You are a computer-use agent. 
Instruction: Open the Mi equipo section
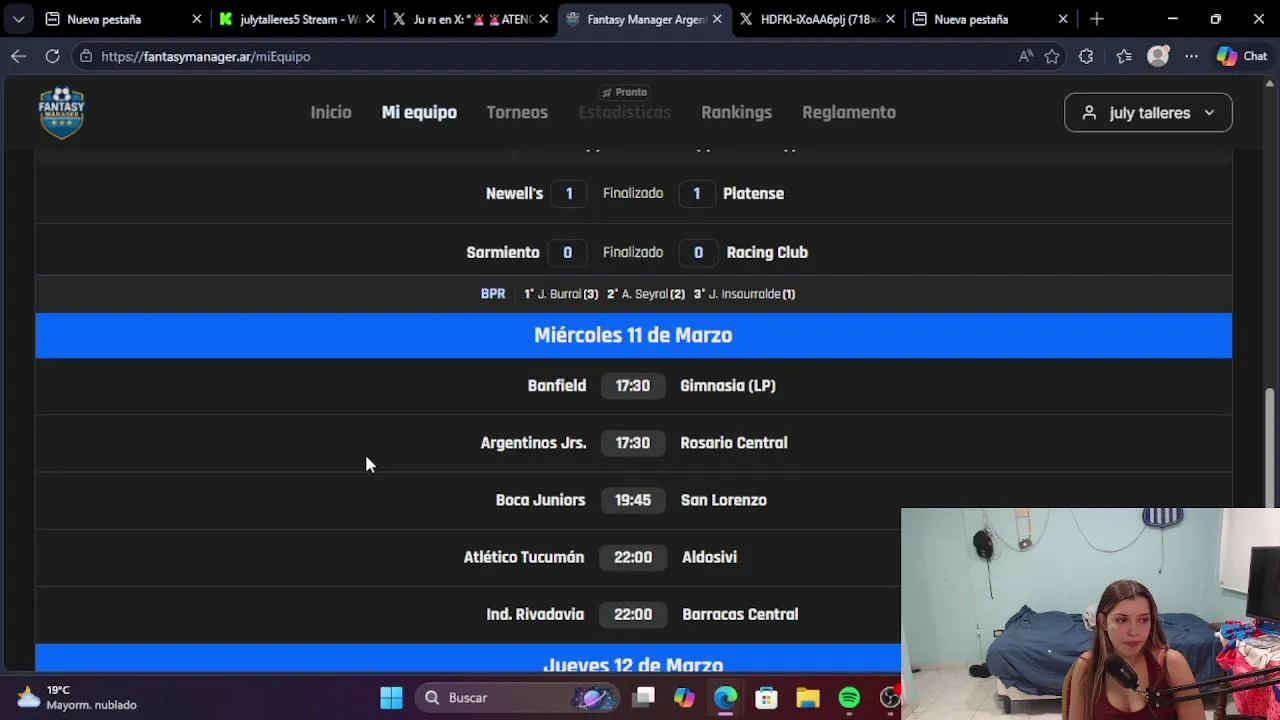click(419, 112)
